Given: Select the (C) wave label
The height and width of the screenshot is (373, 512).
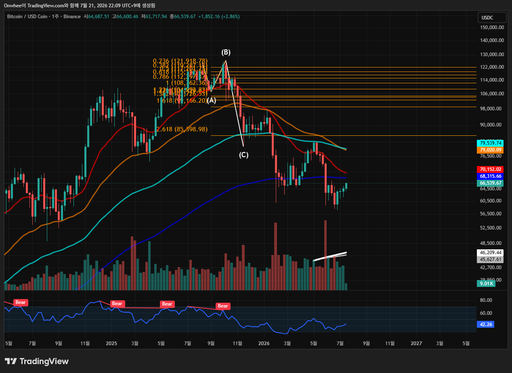Looking at the screenshot, I should coord(243,155).
